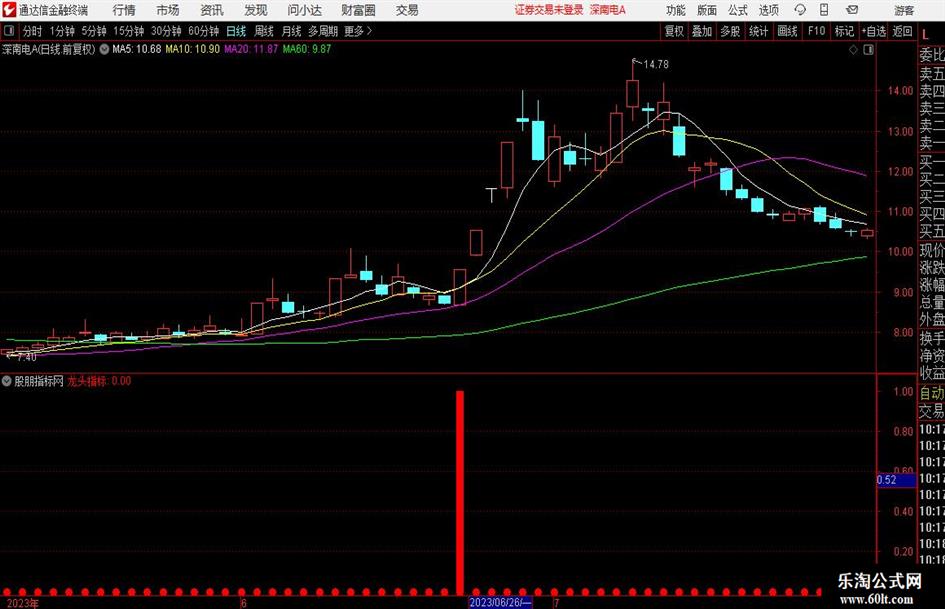Expand the 股朋指标网 indicator arrow
945x609 pixels.
(7, 381)
